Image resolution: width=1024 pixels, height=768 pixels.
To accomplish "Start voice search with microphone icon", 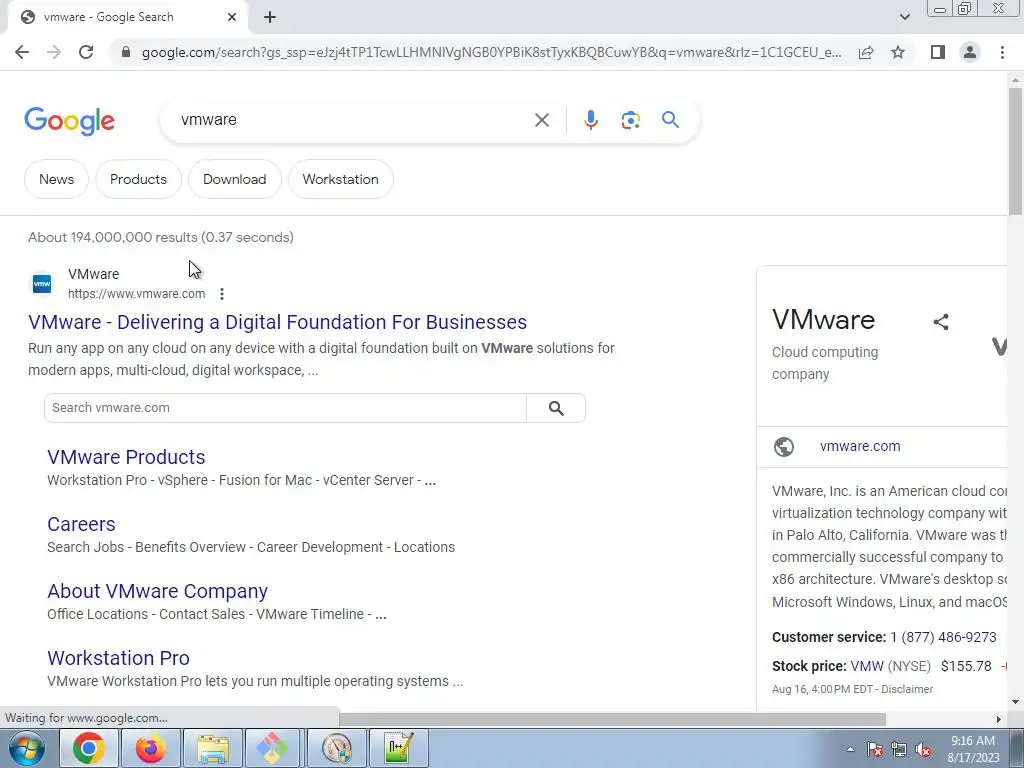I will 590,120.
